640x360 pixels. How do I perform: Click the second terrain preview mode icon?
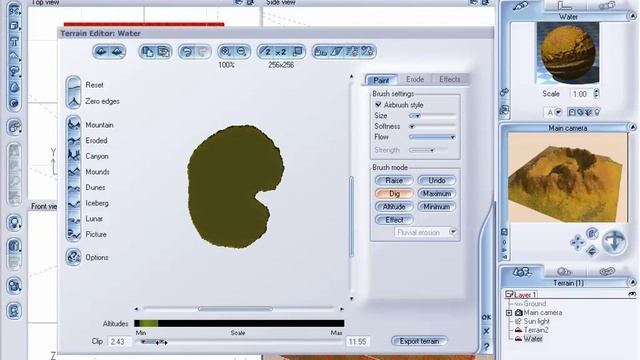coord(117,51)
